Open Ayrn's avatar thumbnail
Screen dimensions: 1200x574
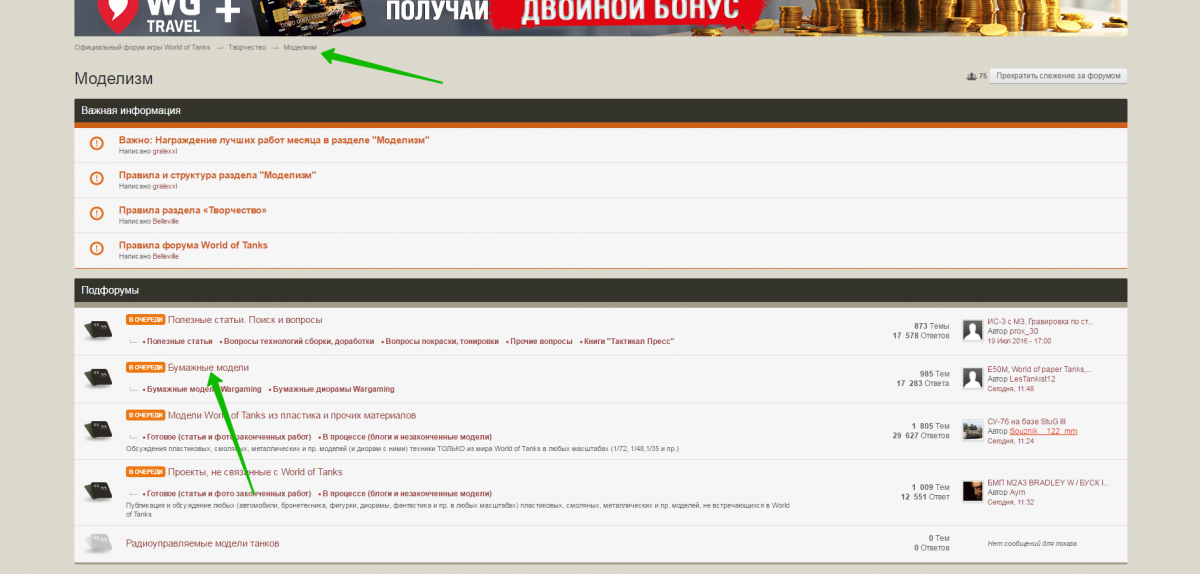click(x=971, y=490)
